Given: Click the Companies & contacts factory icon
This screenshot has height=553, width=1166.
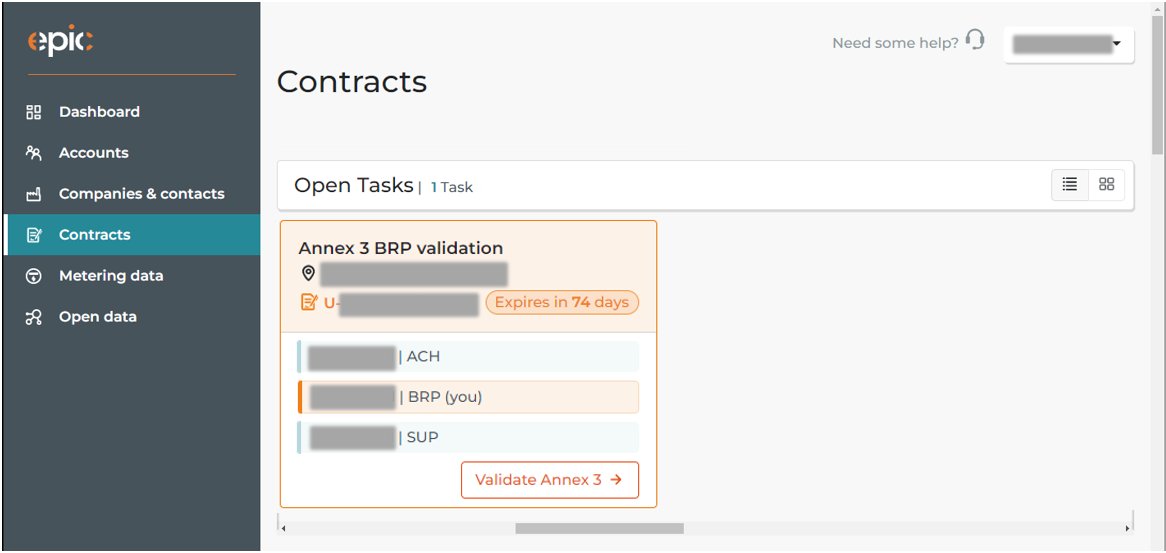Looking at the screenshot, I should click(x=33, y=194).
